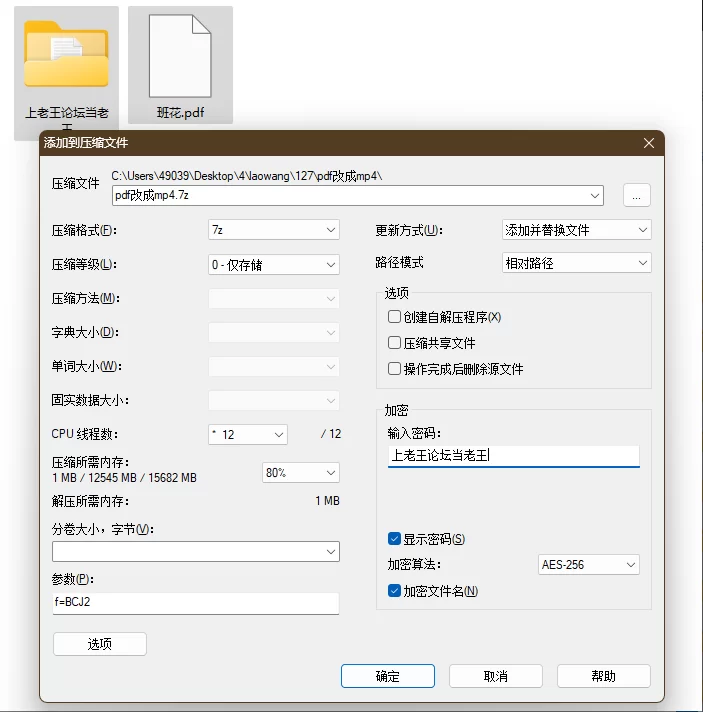Click the 参数 field containing f=BCJ2
This screenshot has height=712, width=703.
point(196,603)
